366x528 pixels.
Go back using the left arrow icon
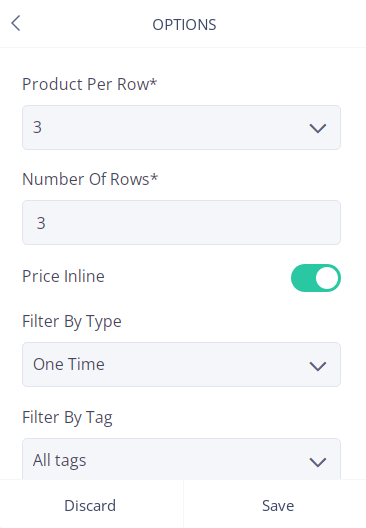coord(16,23)
